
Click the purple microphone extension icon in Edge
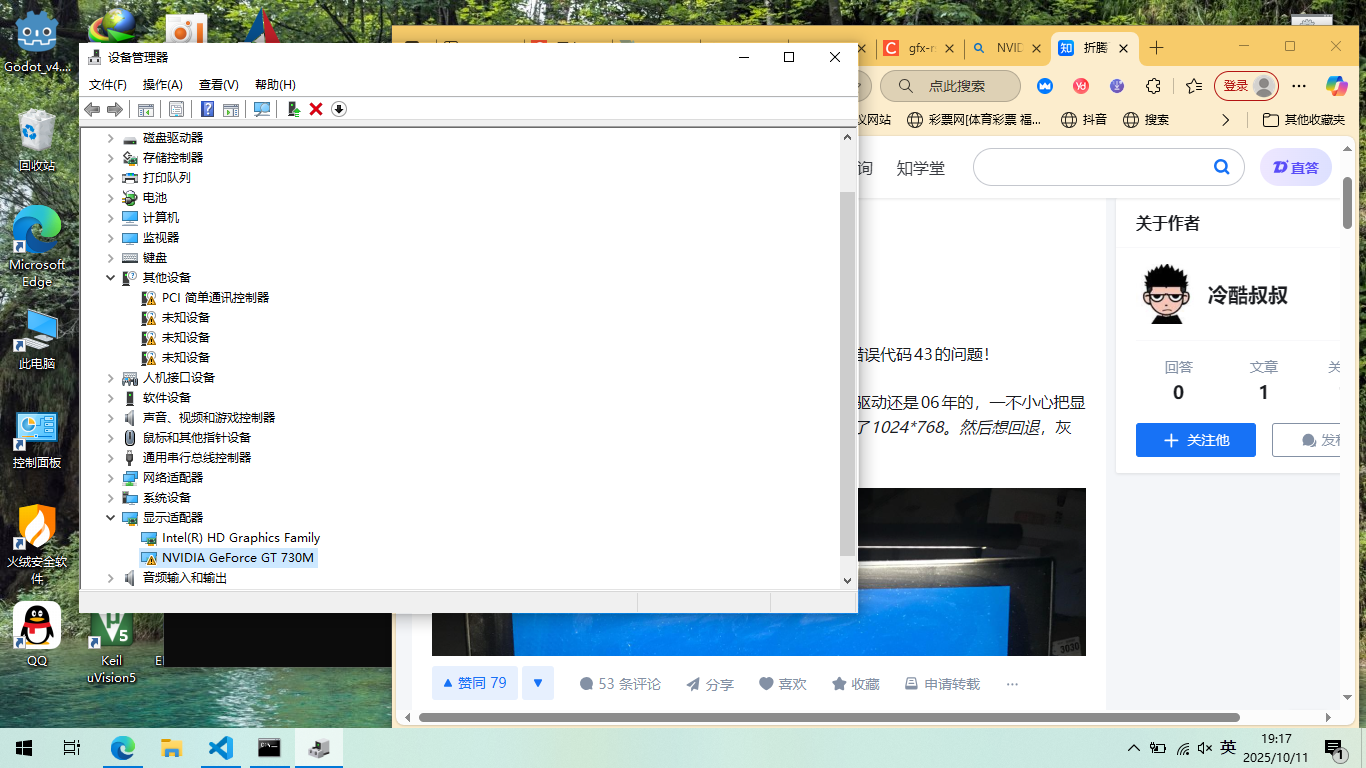(x=1117, y=86)
